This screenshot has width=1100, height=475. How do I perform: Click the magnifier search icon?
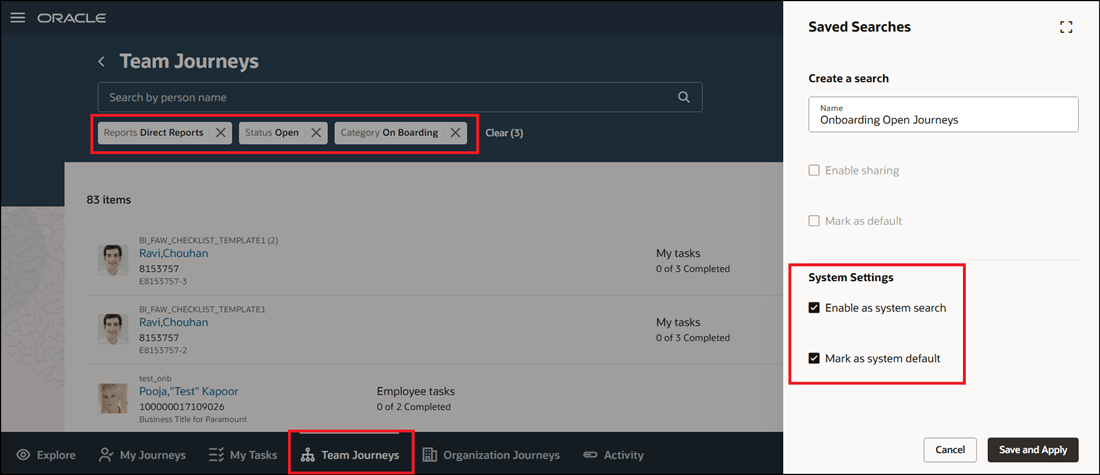tap(684, 98)
